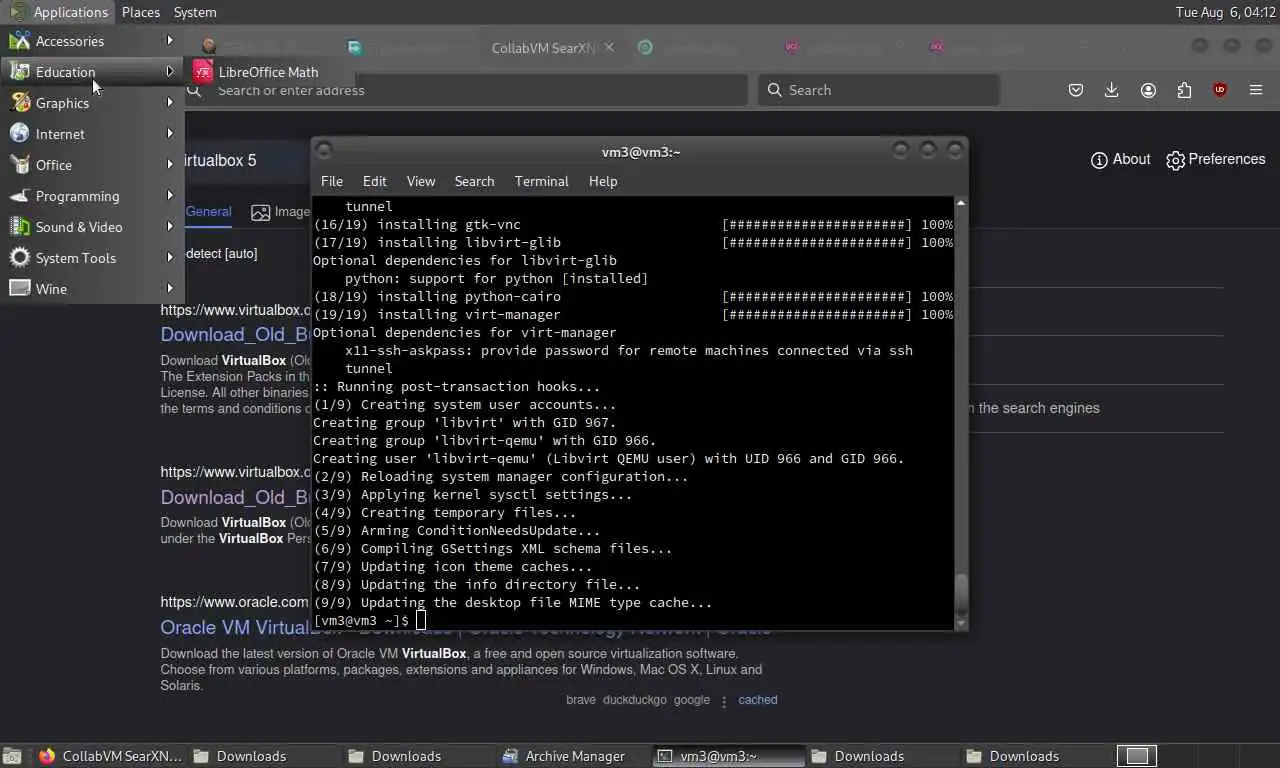Open SearXNG About page

(1120, 159)
